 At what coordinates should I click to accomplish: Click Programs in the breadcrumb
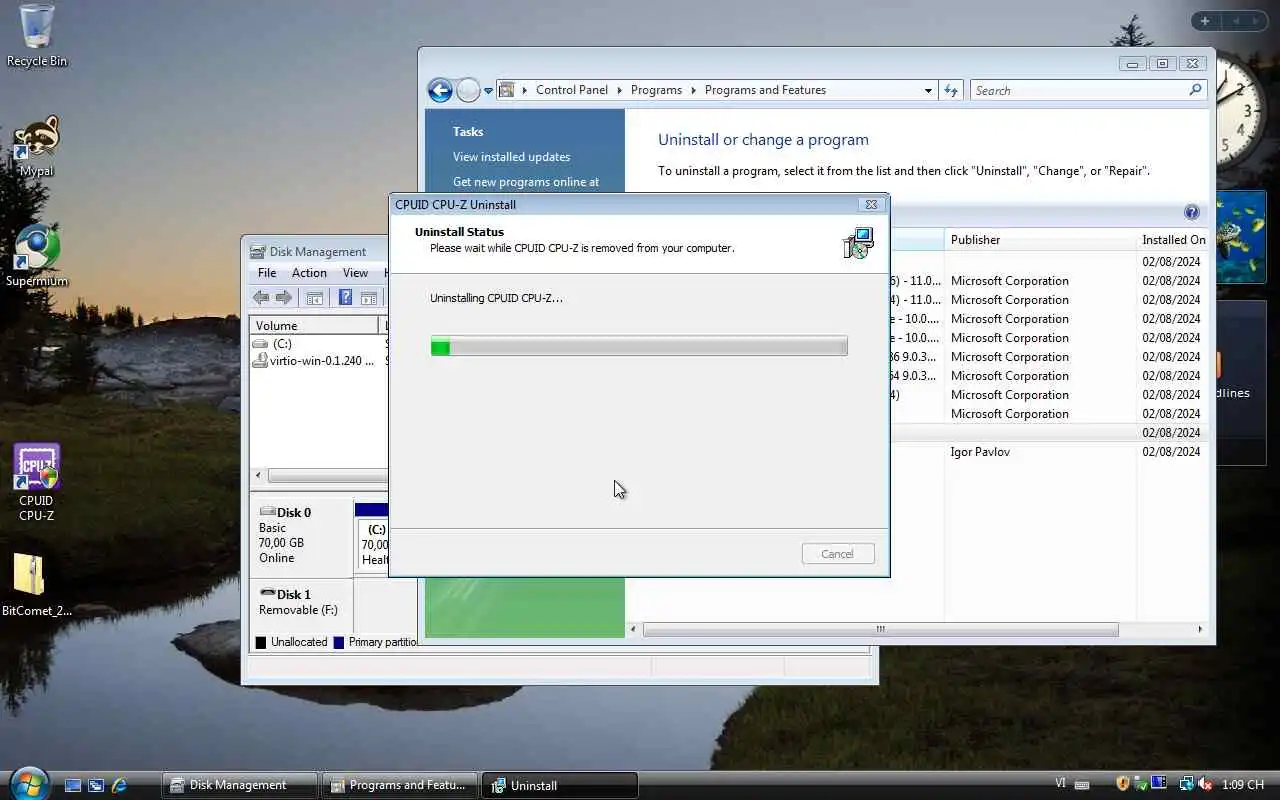click(656, 90)
